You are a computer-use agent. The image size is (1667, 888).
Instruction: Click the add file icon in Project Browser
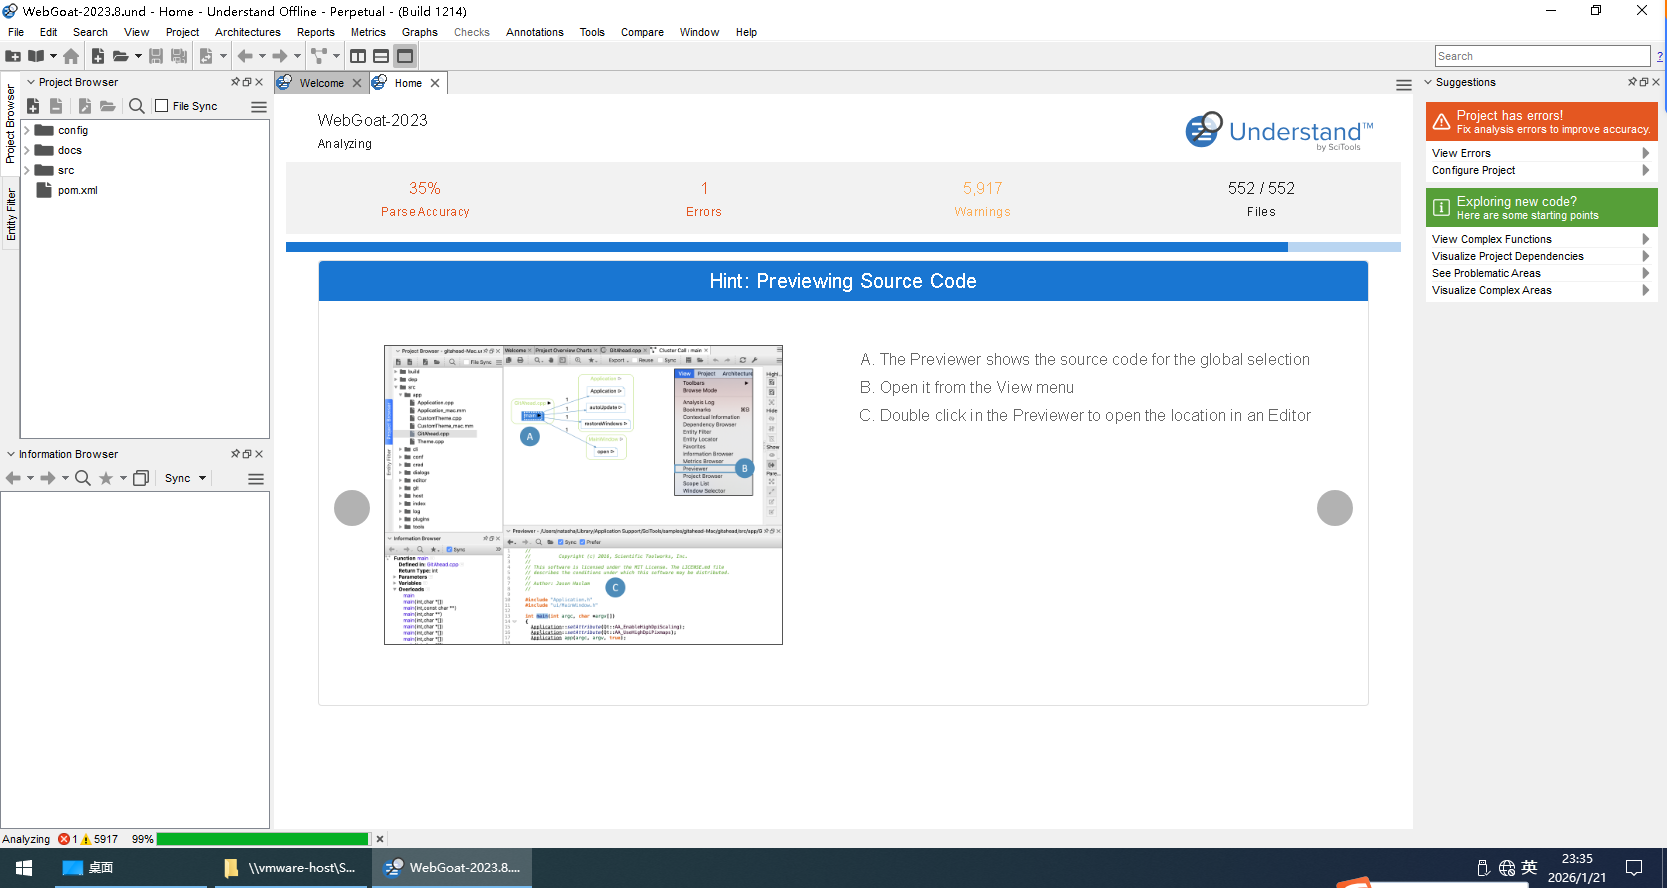(x=33, y=106)
